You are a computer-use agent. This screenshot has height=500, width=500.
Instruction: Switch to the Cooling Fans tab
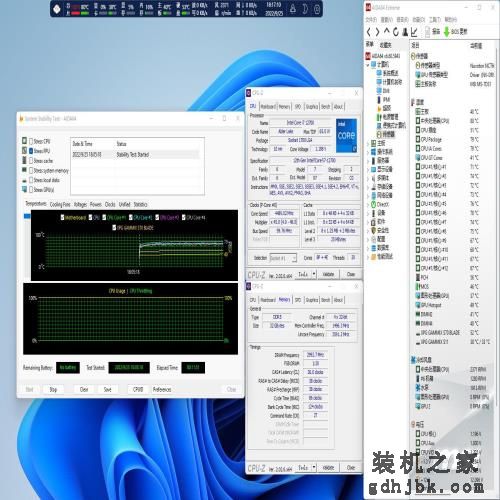click(60, 204)
